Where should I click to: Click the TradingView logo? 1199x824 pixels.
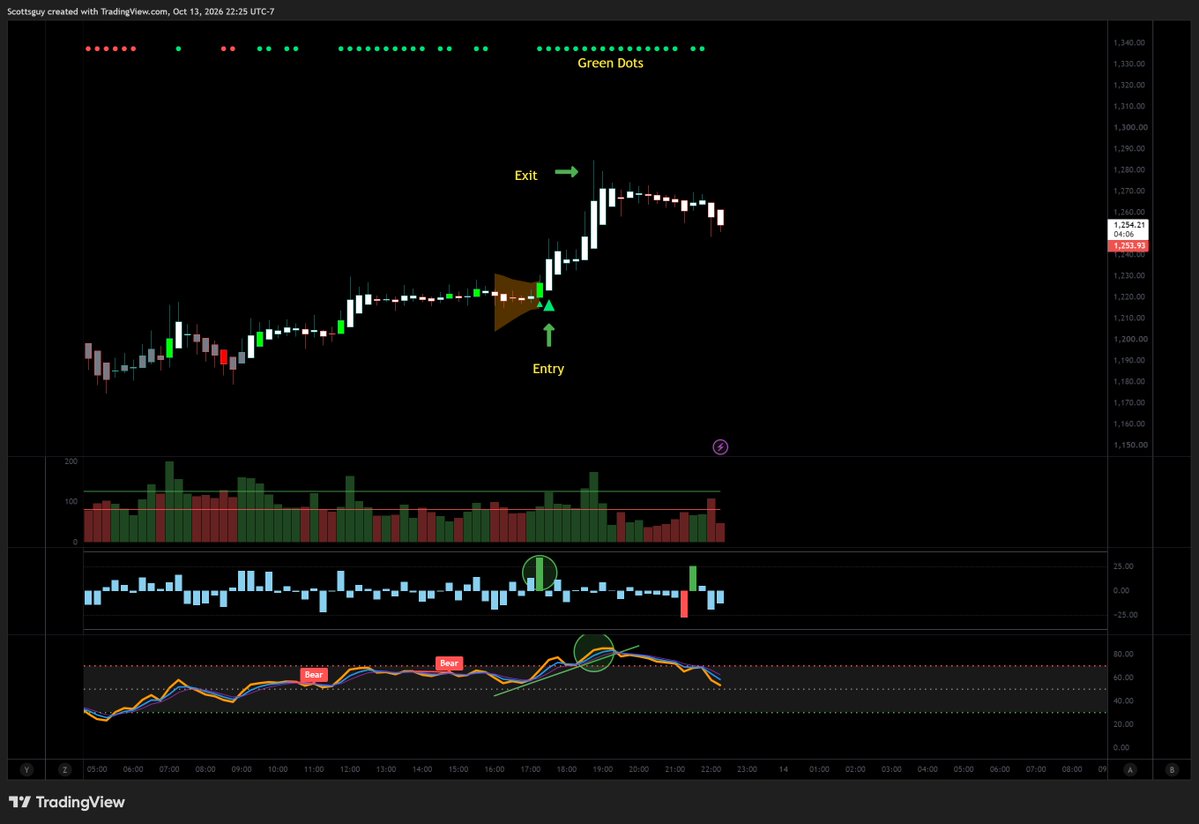[67, 802]
